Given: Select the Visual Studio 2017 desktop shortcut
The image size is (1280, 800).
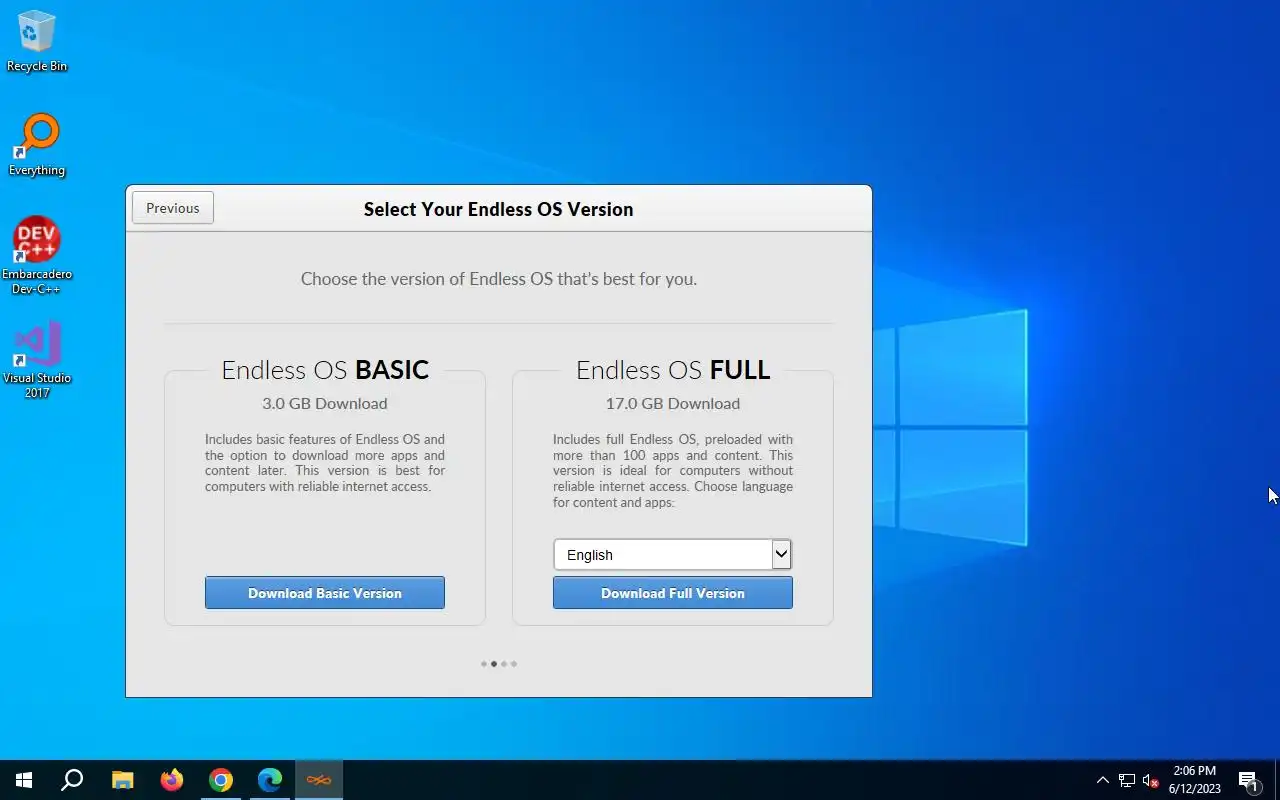Looking at the screenshot, I should pos(37,360).
